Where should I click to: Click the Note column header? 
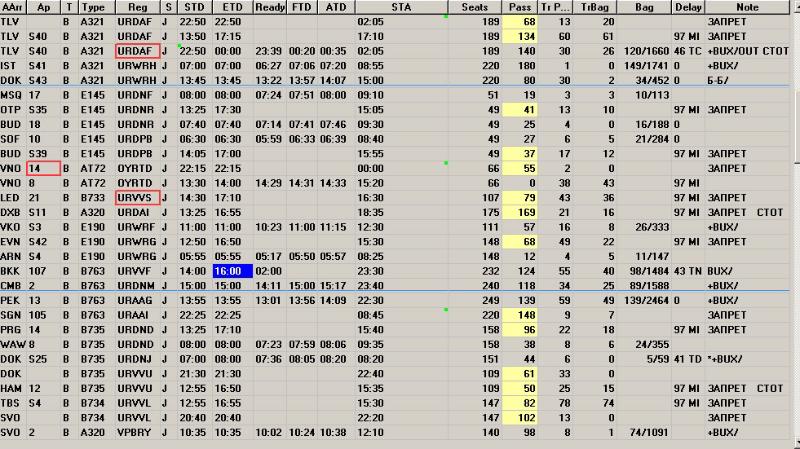point(747,7)
